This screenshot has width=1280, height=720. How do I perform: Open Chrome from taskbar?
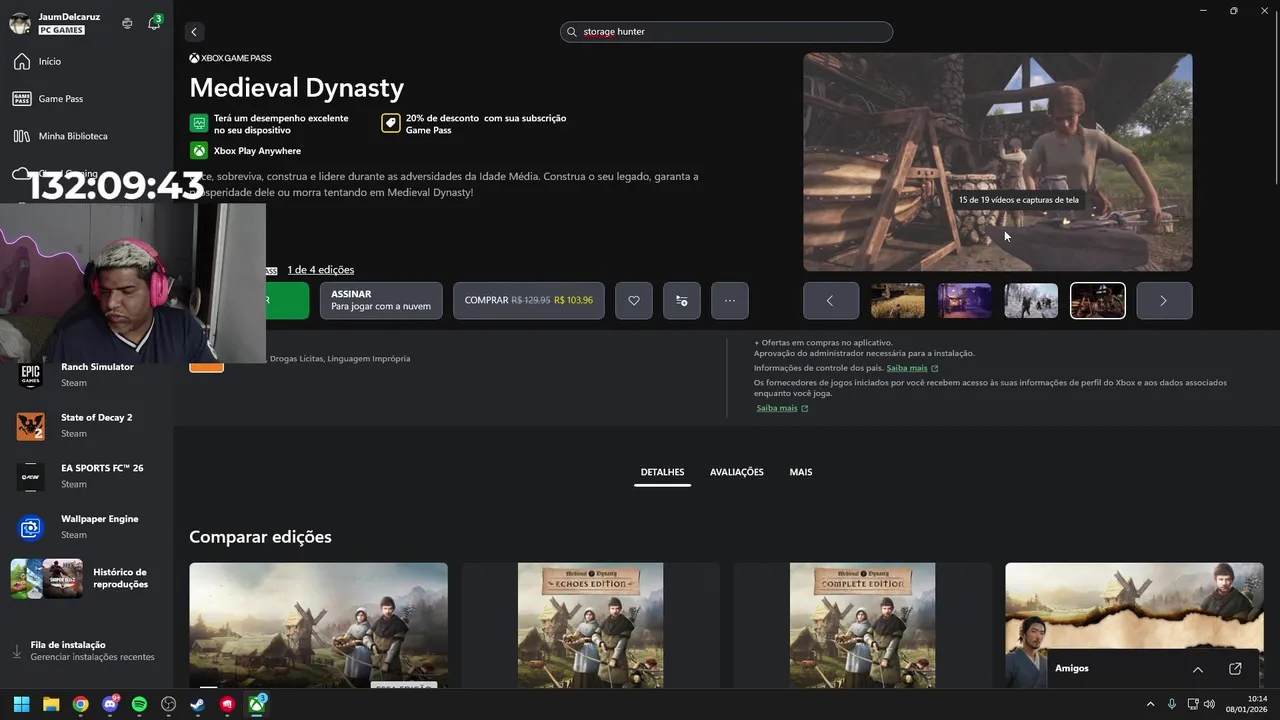pyautogui.click(x=80, y=704)
